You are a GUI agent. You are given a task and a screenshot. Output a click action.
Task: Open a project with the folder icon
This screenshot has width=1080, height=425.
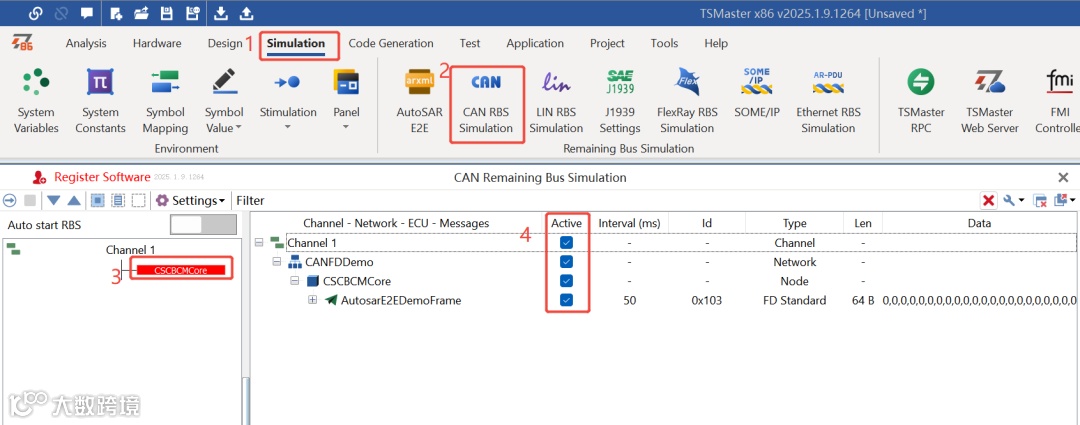(141, 13)
